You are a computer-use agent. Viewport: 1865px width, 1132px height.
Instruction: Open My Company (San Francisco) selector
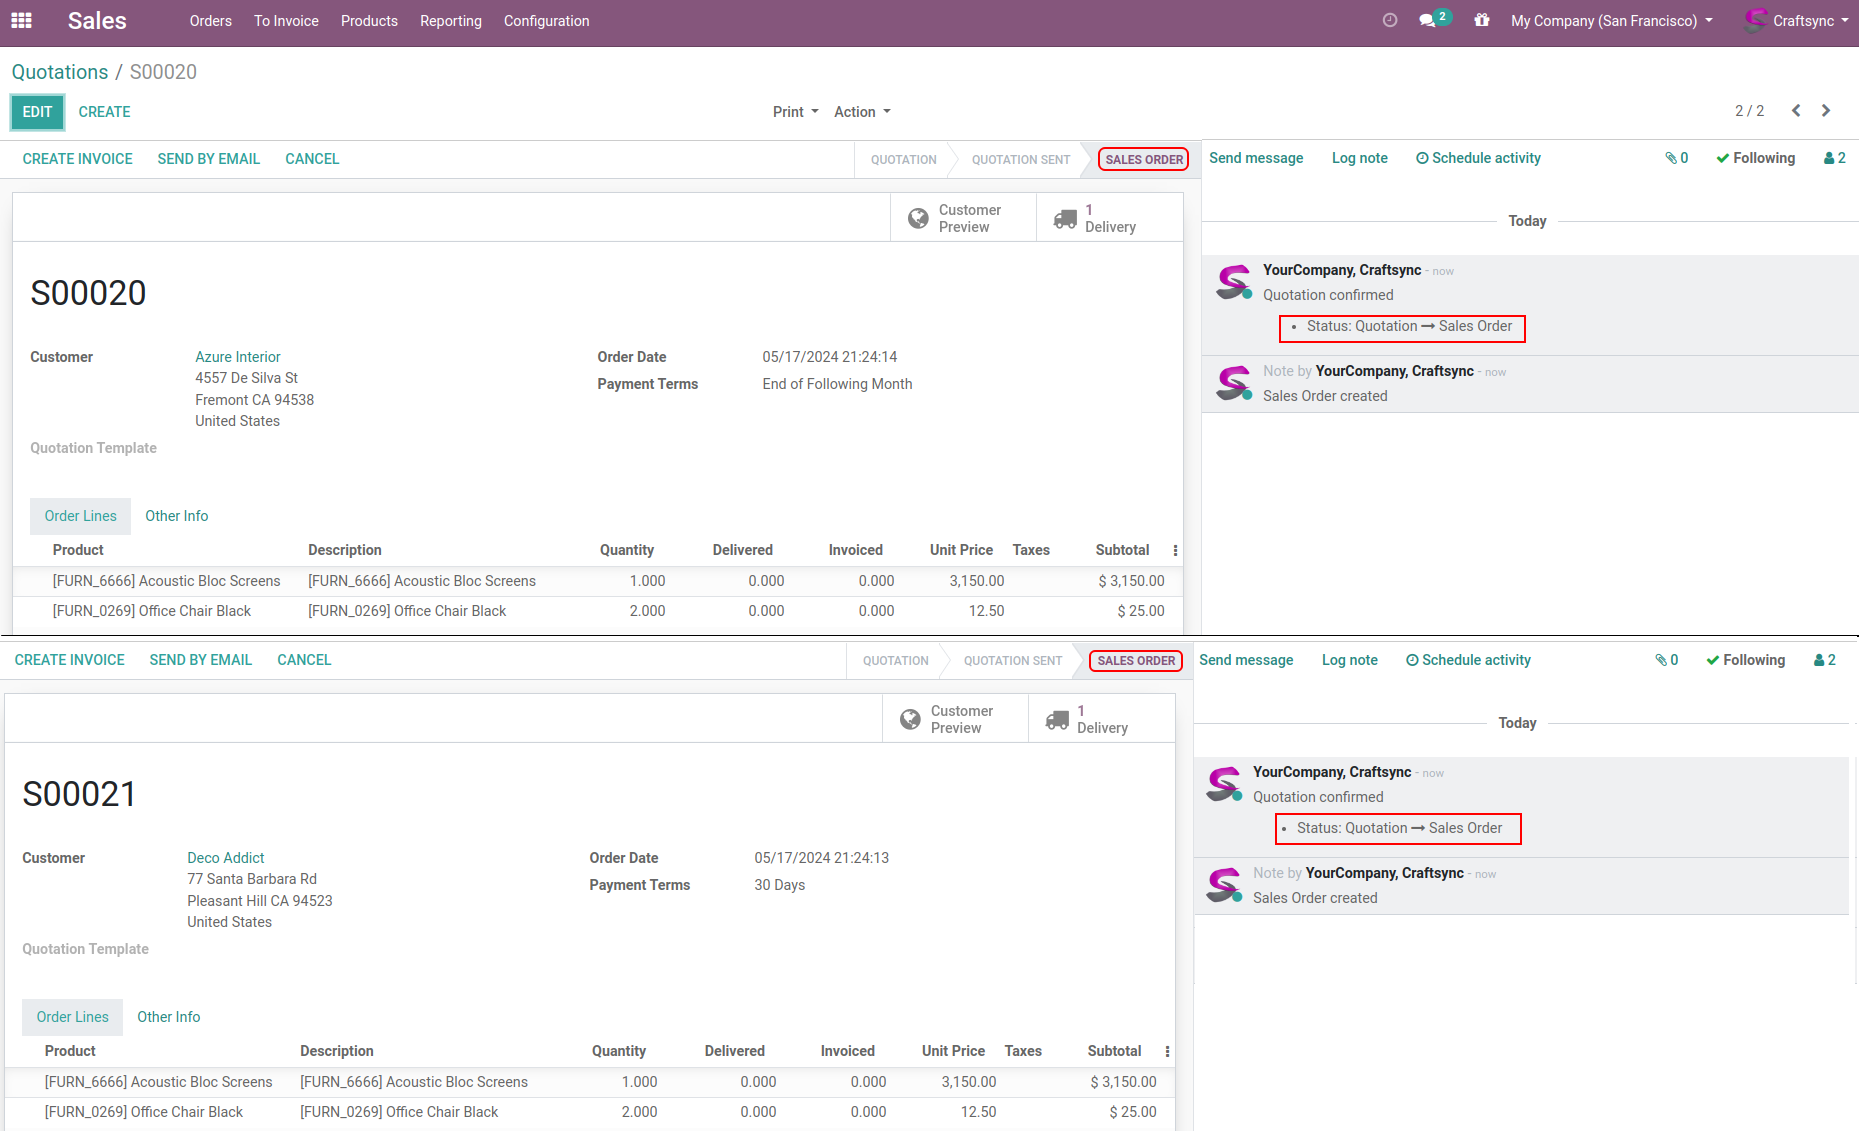point(1611,21)
